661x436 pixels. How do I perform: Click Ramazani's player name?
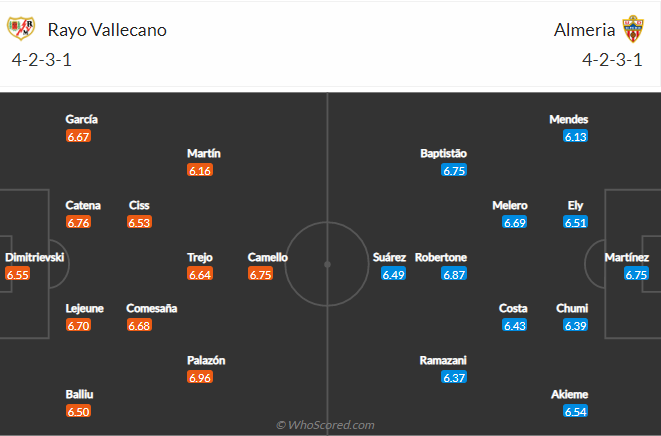[443, 361]
